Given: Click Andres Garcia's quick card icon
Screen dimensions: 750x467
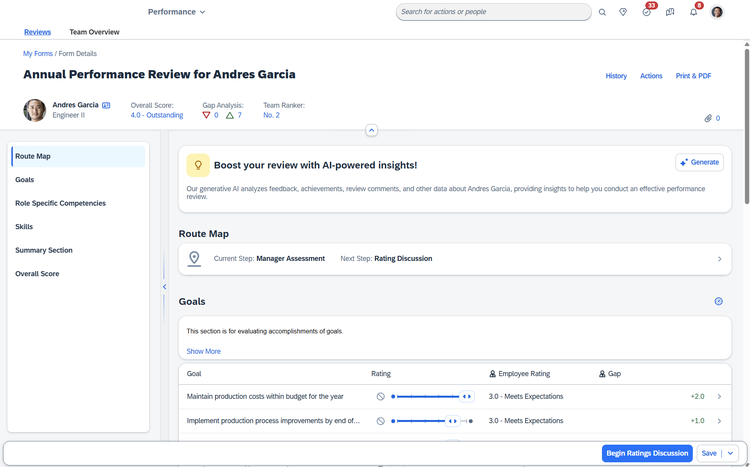Looking at the screenshot, I should pos(106,105).
